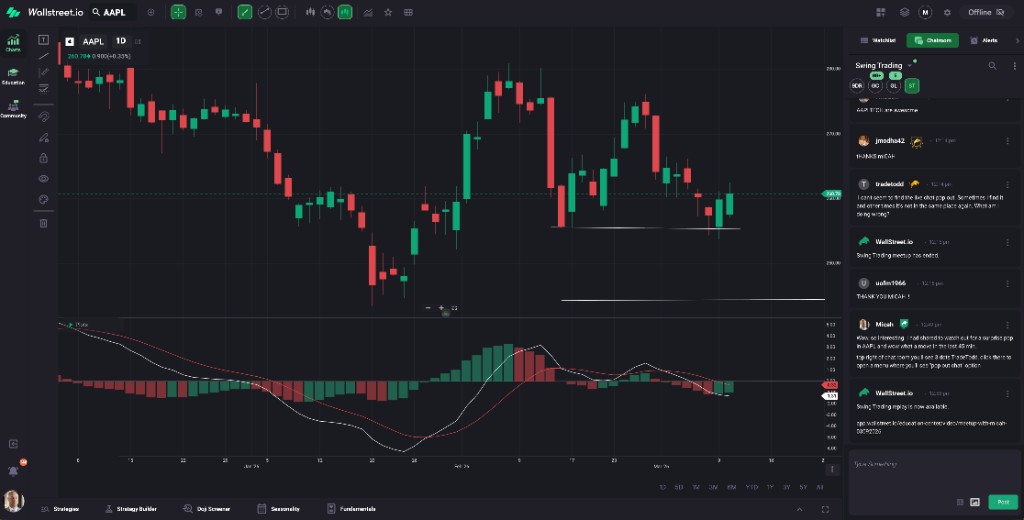Screen dimensions: 1024x520
Task: Open the indicators line chart icon
Action: [368, 12]
